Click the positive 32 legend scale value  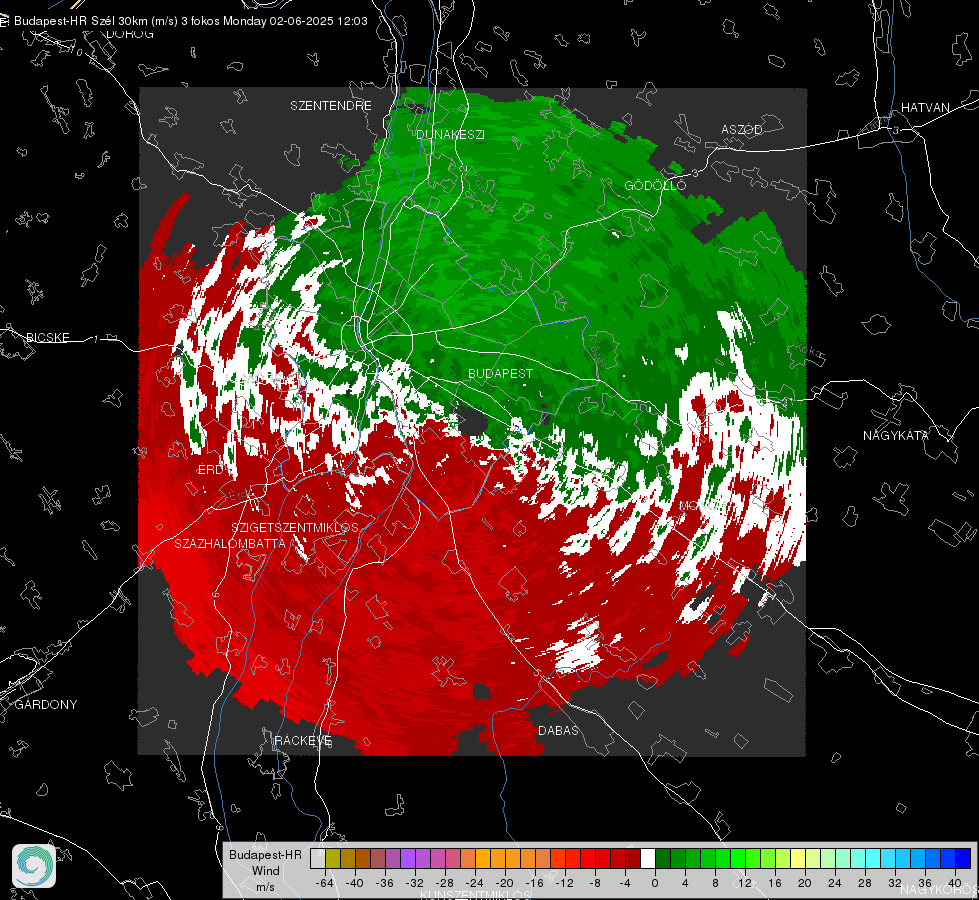895,883
